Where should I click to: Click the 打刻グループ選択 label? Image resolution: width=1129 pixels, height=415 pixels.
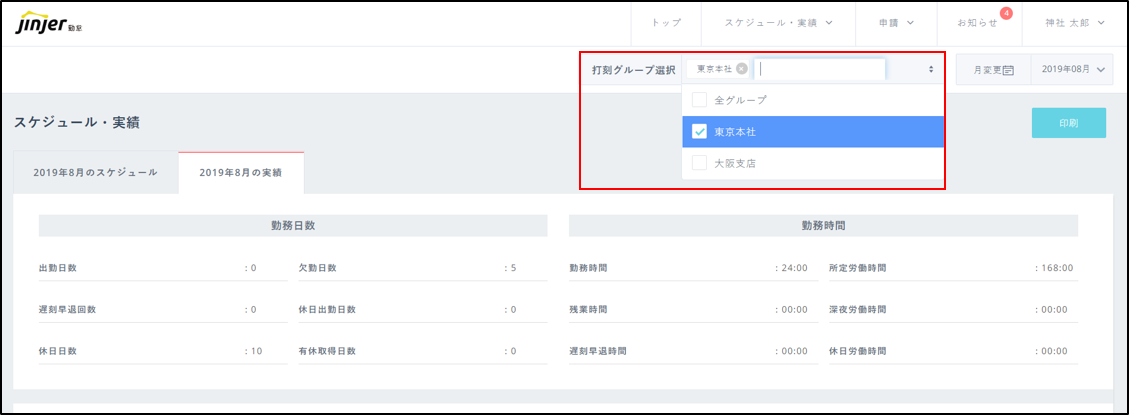[x=633, y=70]
